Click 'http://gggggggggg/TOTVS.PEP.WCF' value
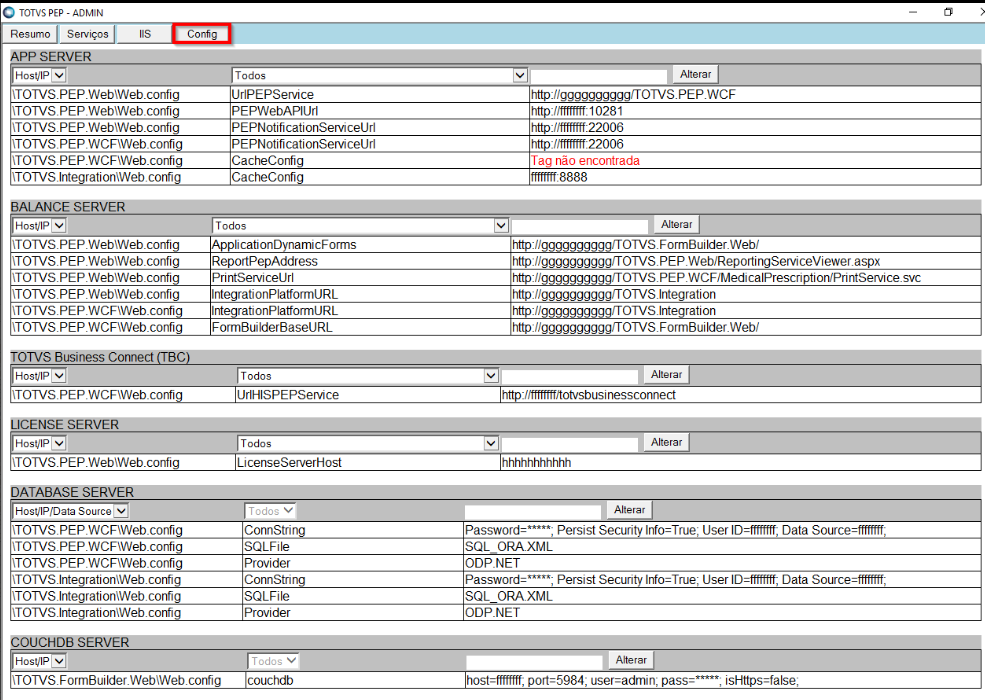 [x=633, y=94]
